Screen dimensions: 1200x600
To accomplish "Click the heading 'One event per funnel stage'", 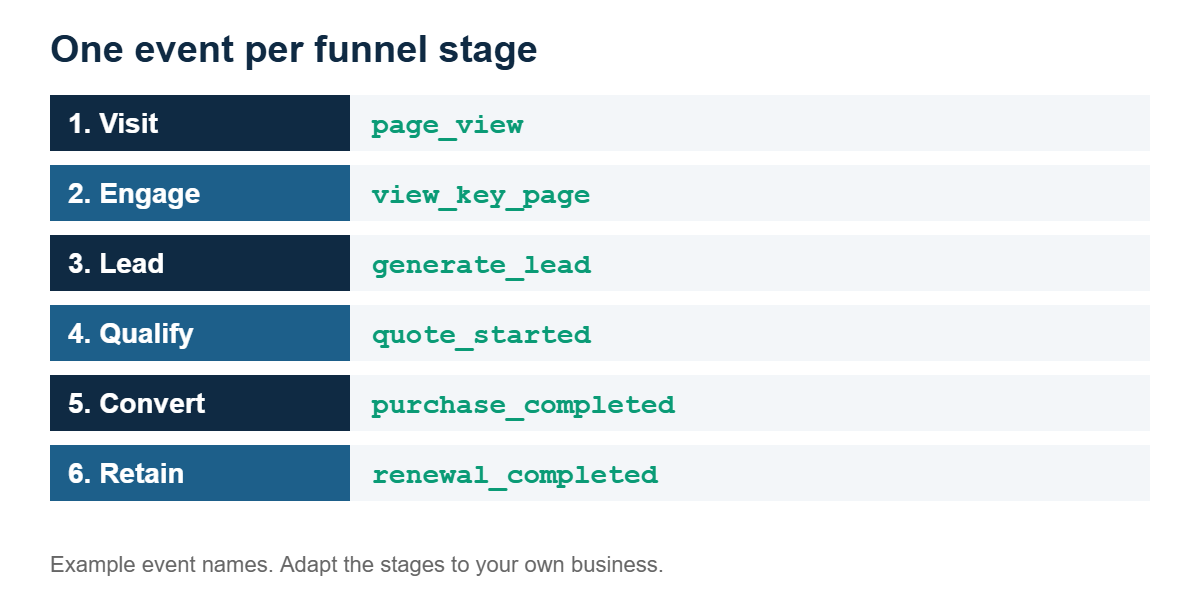I will (x=294, y=49).
